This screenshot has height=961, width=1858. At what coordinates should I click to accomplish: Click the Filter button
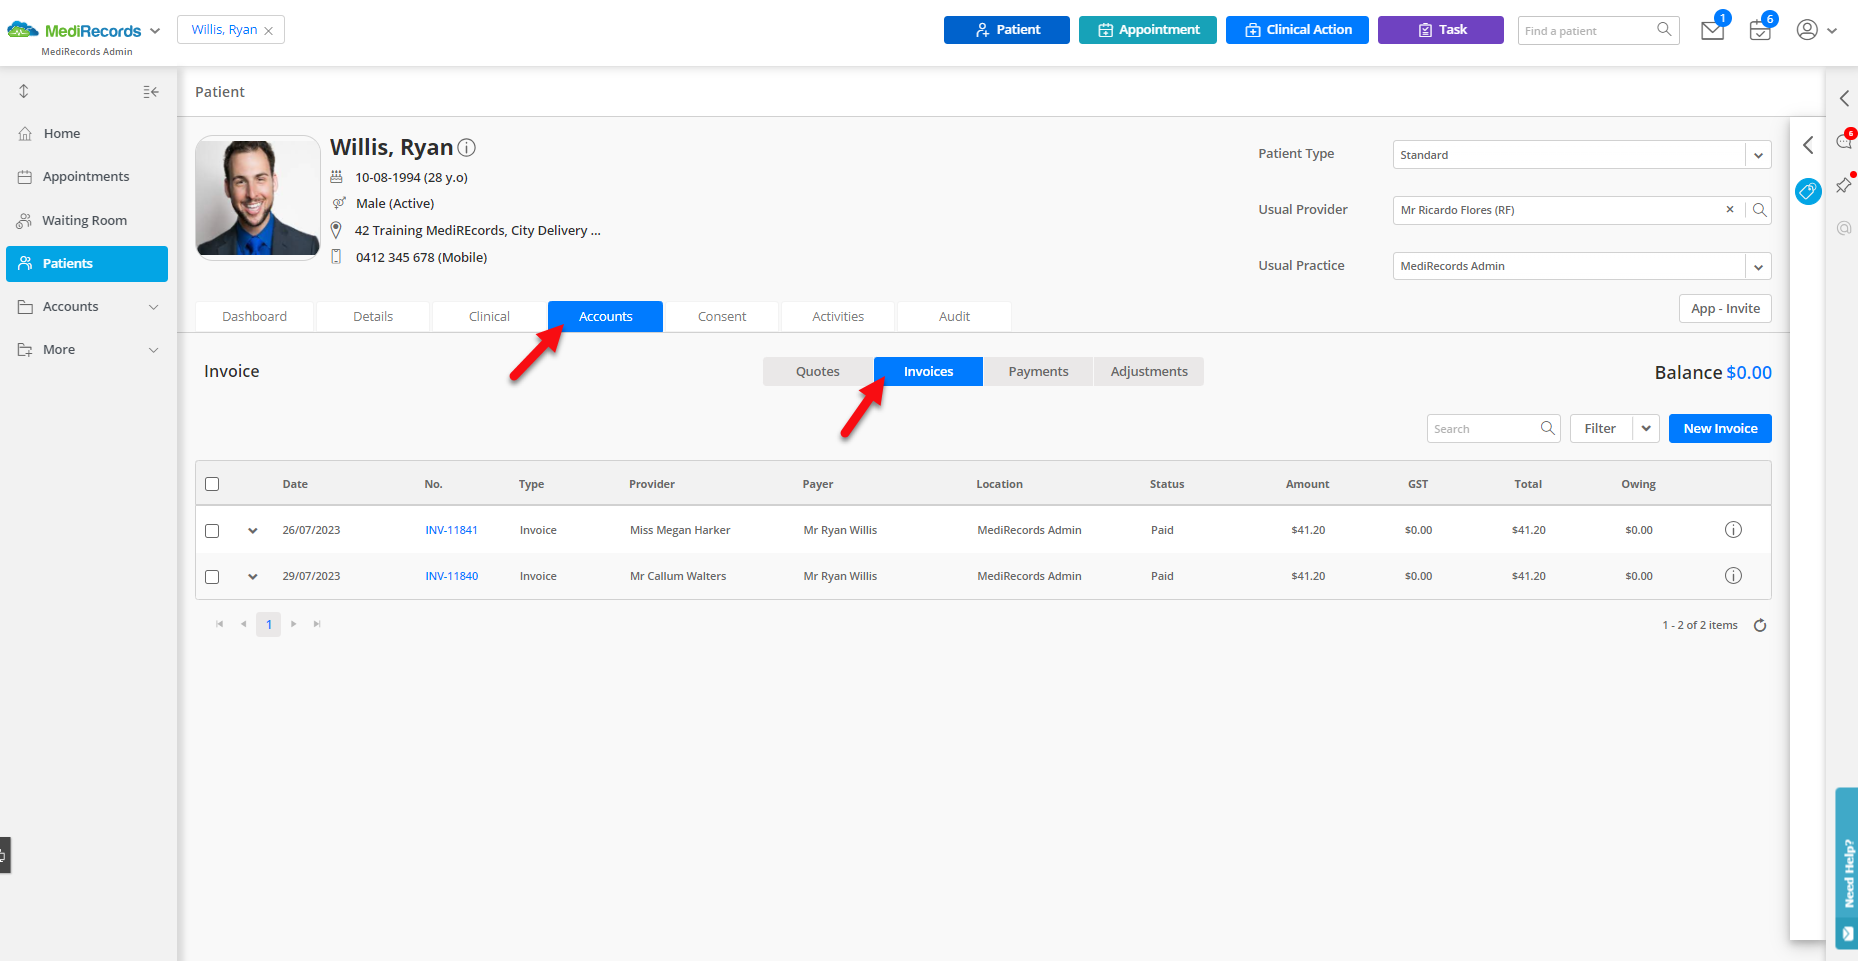click(1600, 428)
